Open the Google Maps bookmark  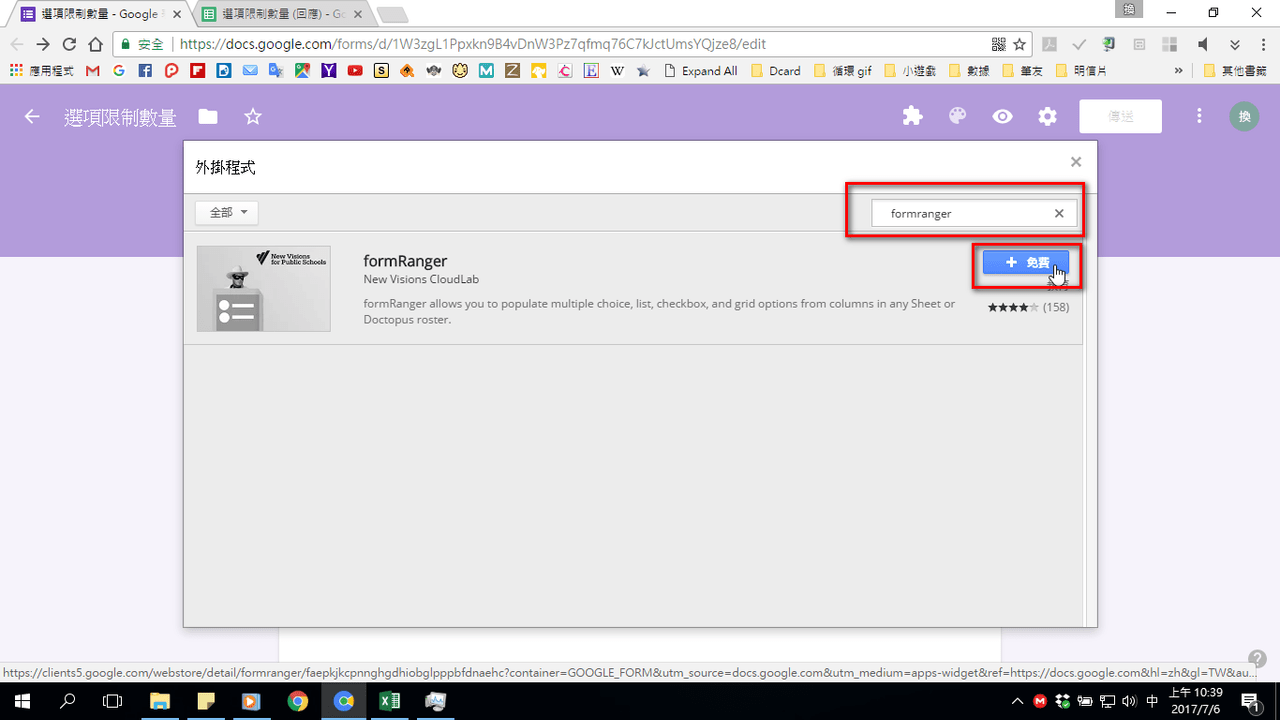(302, 71)
